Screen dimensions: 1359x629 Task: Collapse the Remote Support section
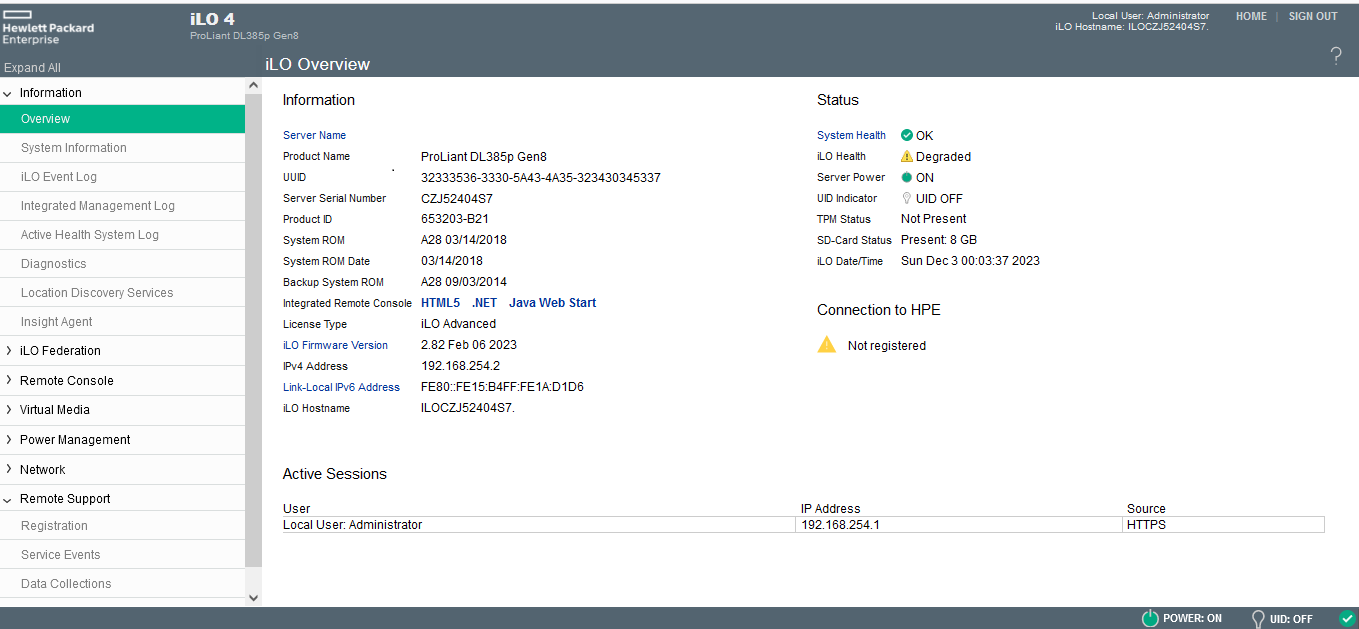(x=65, y=499)
